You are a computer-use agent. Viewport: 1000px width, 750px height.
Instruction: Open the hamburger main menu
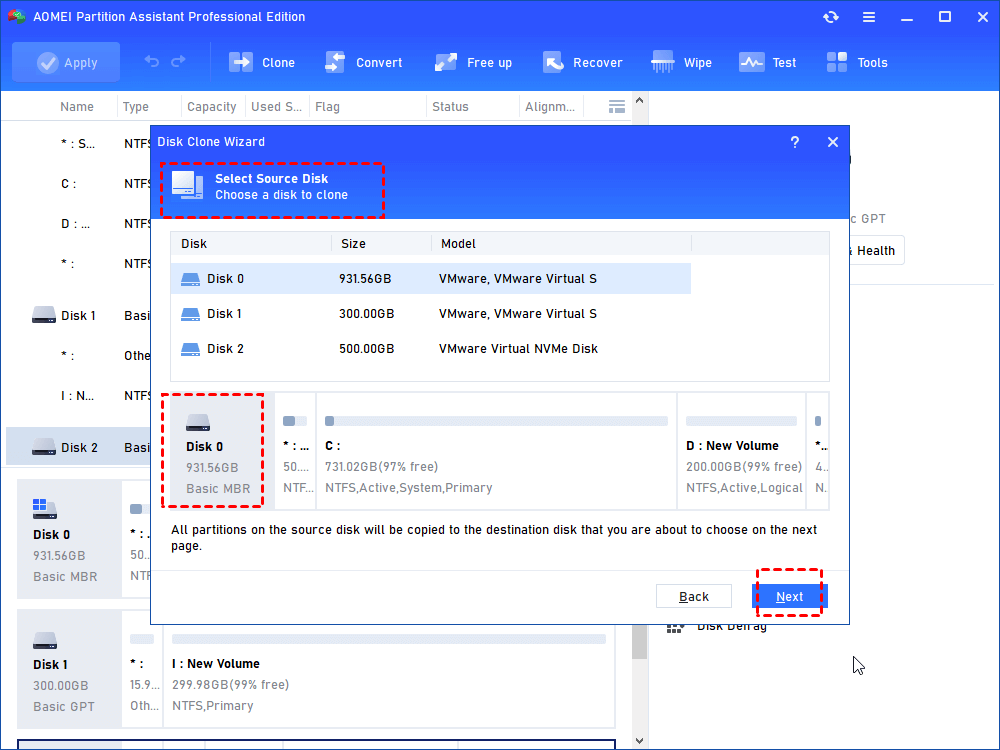coord(869,16)
